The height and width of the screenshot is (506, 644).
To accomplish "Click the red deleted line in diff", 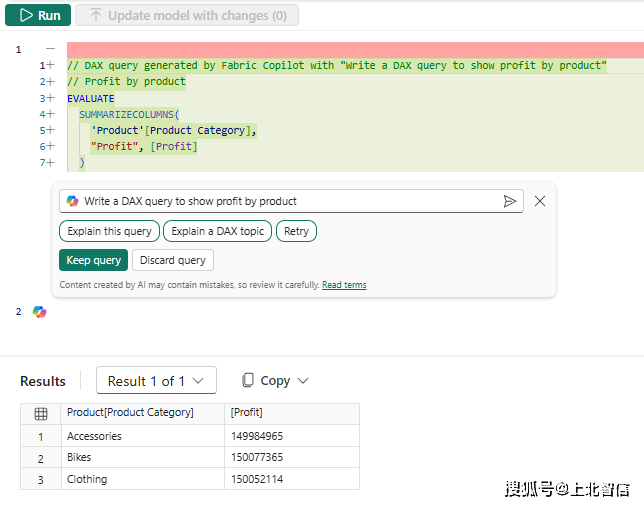I will point(355,50).
